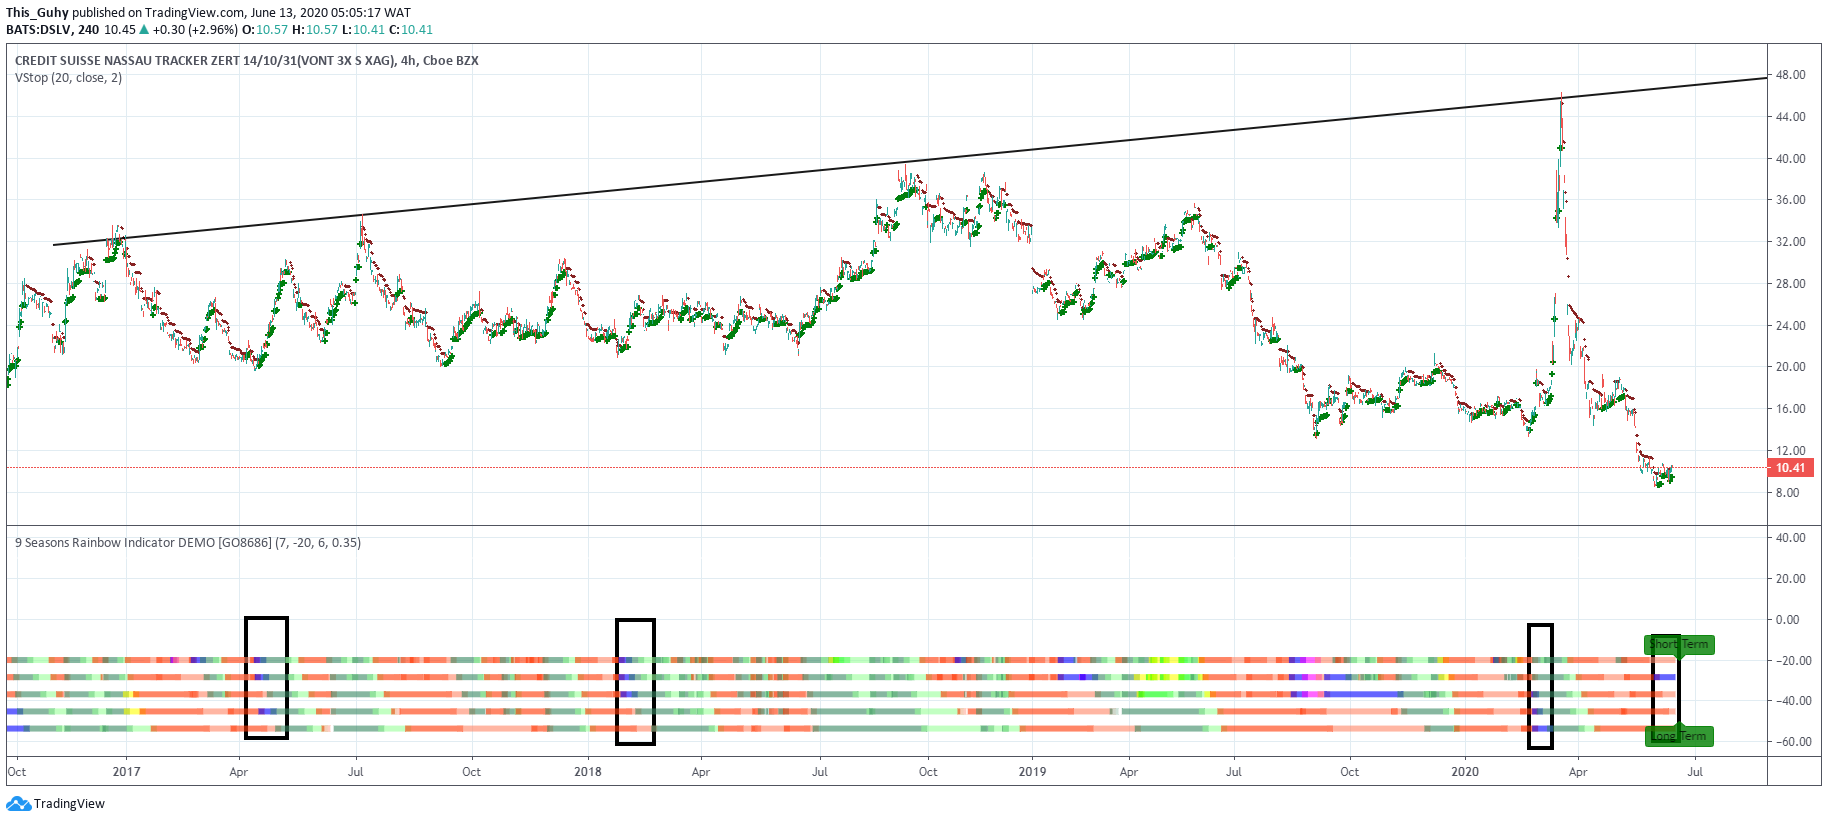
Task: Click the 28.00 price axis label
Action: 1790,284
